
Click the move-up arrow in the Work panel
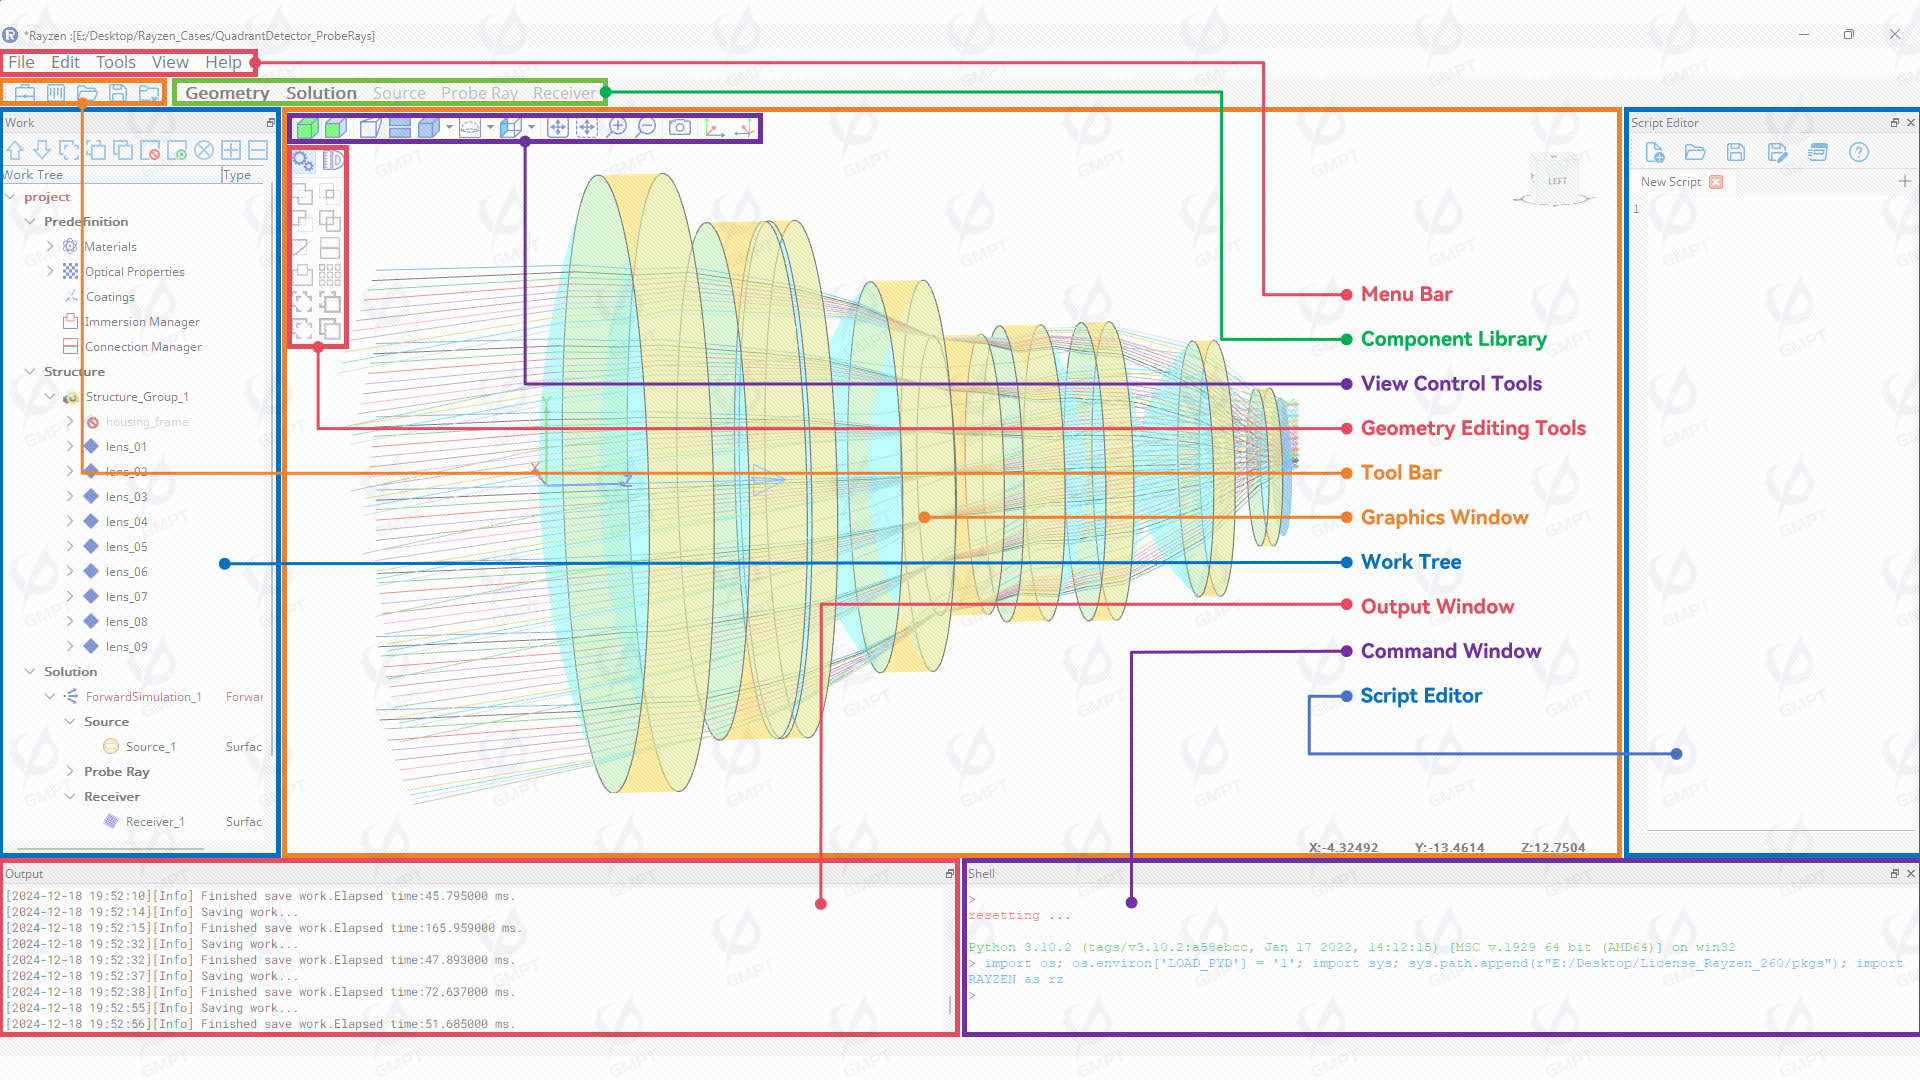pos(15,150)
